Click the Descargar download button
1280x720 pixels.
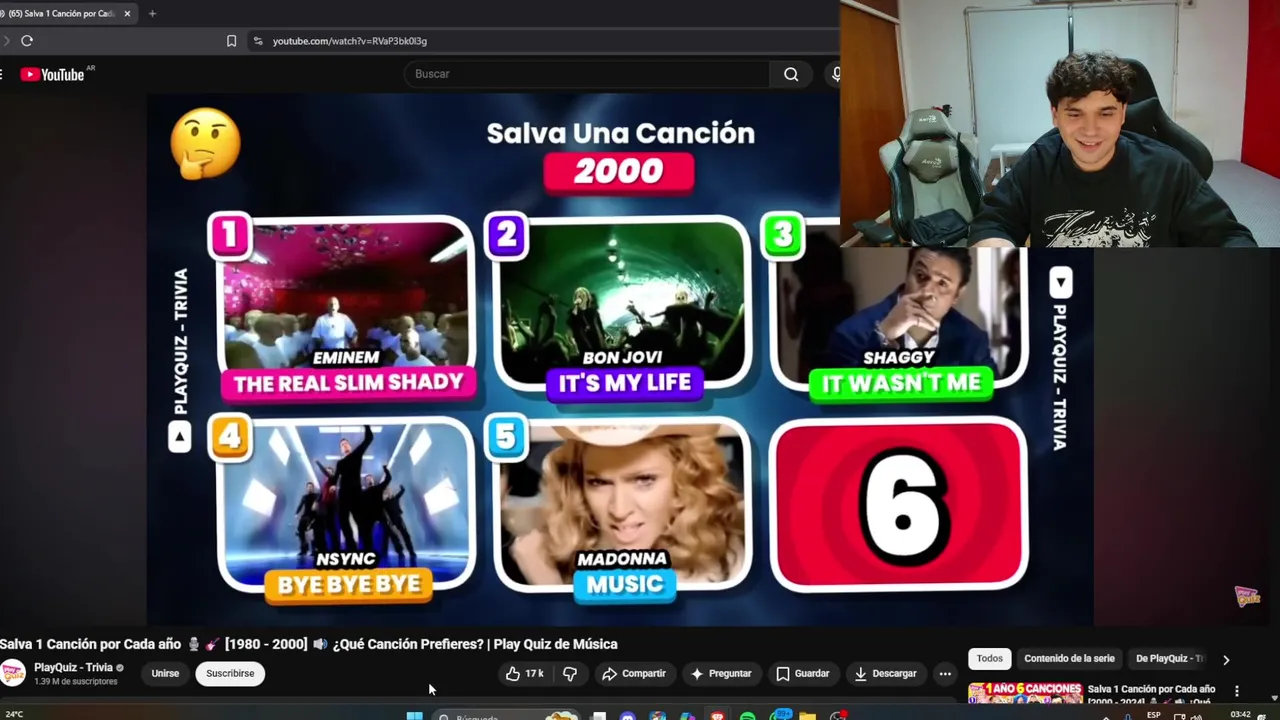click(x=884, y=674)
